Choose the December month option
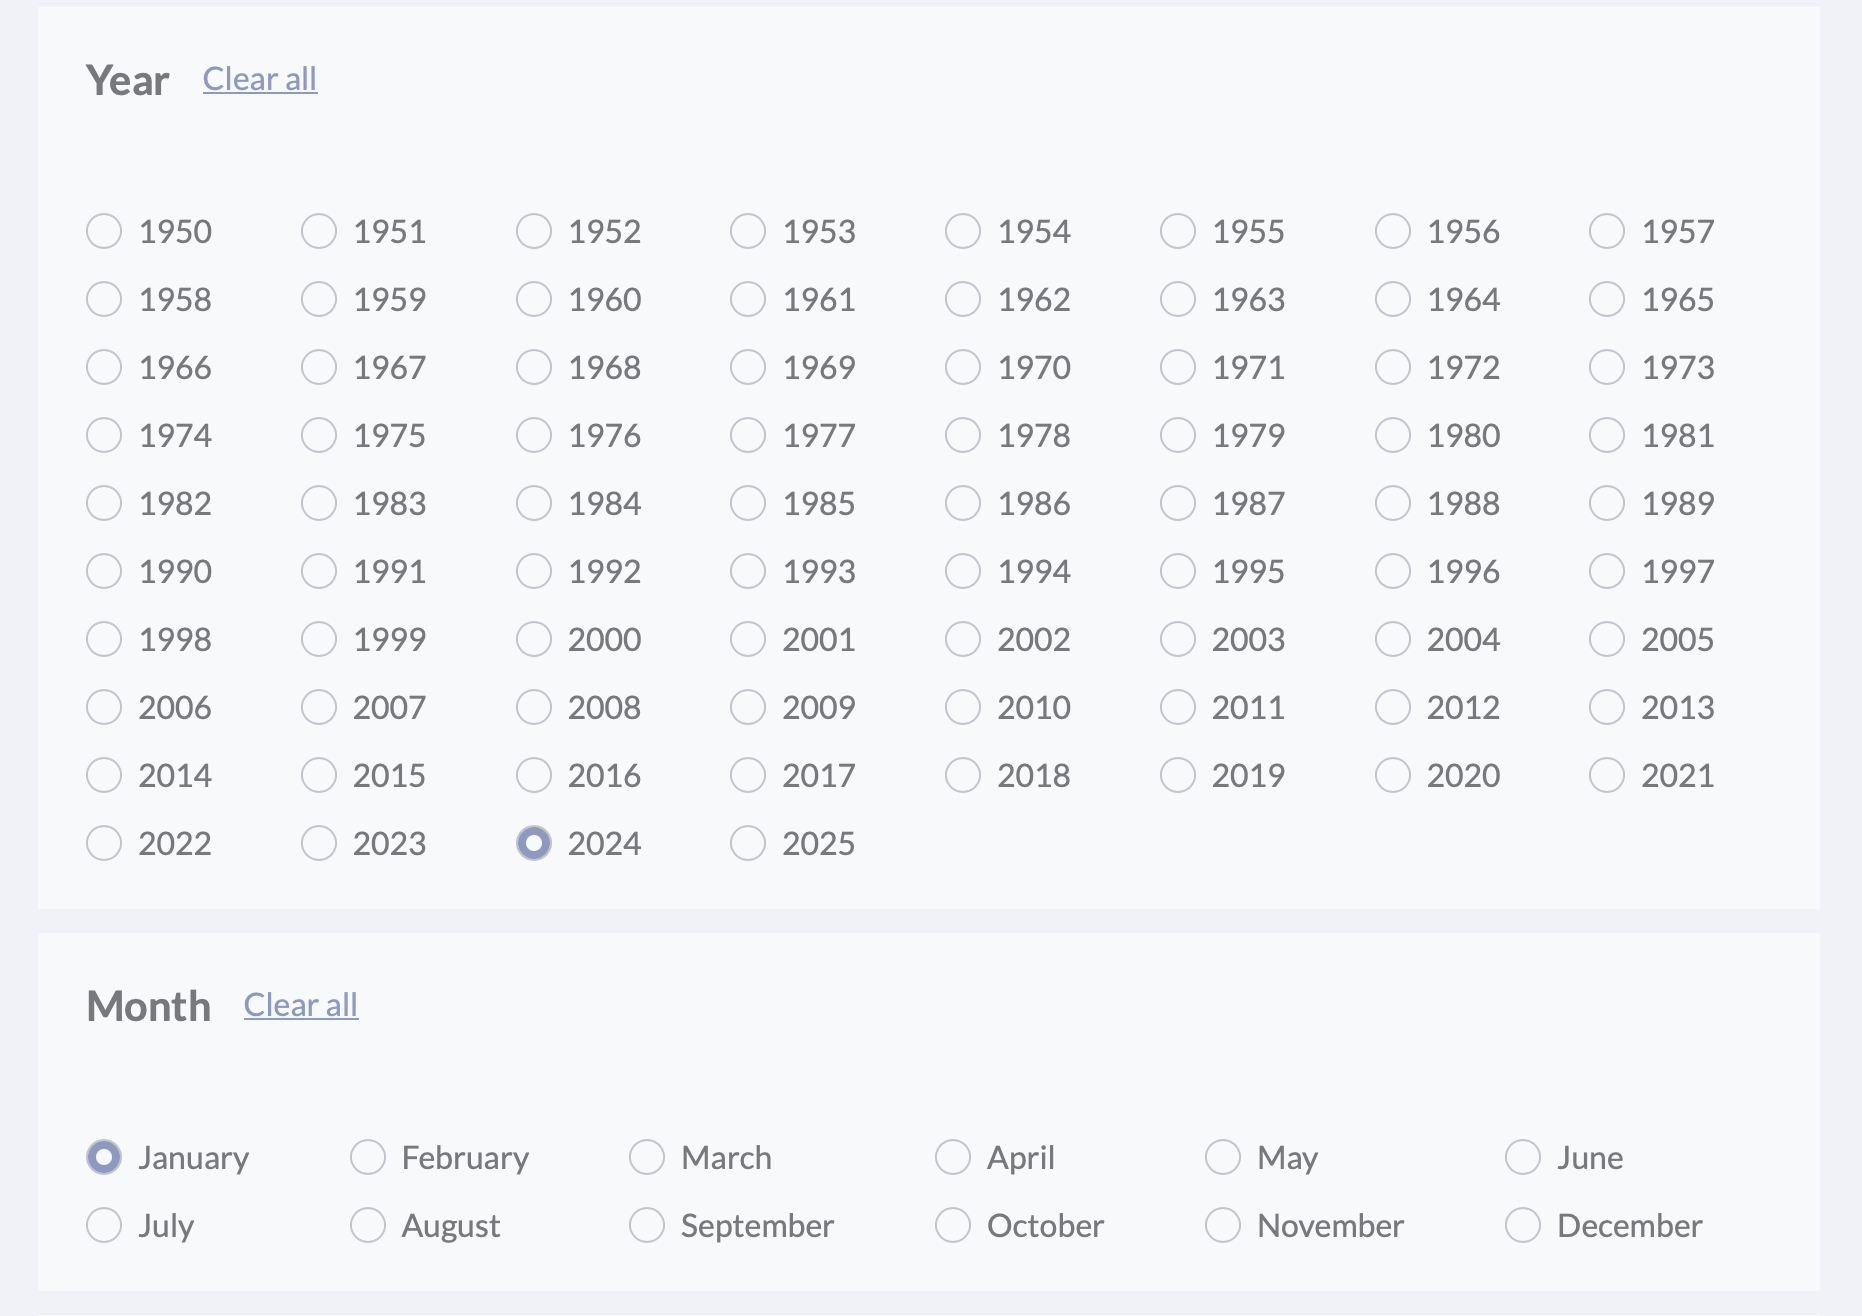This screenshot has width=1862, height=1316. point(1523,1225)
